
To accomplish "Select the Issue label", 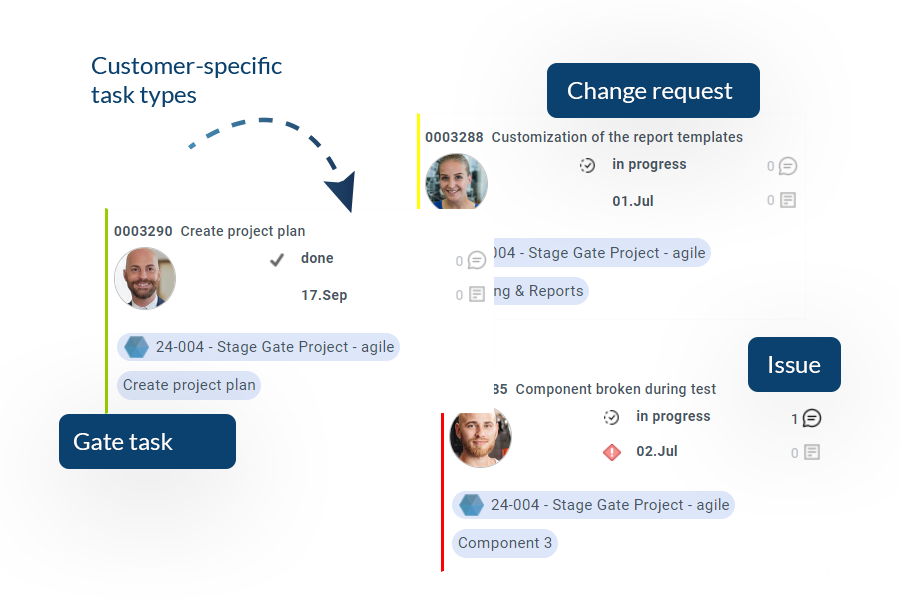I will click(794, 365).
